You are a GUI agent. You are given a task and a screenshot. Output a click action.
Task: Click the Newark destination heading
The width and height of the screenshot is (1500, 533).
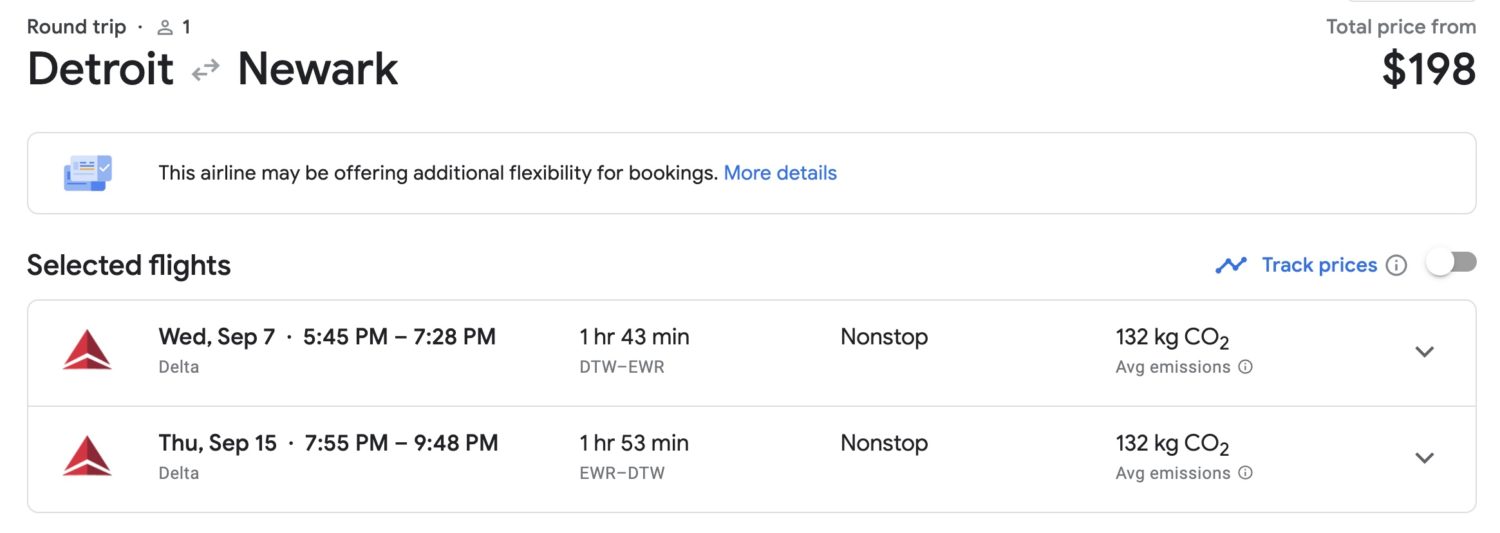(318, 70)
